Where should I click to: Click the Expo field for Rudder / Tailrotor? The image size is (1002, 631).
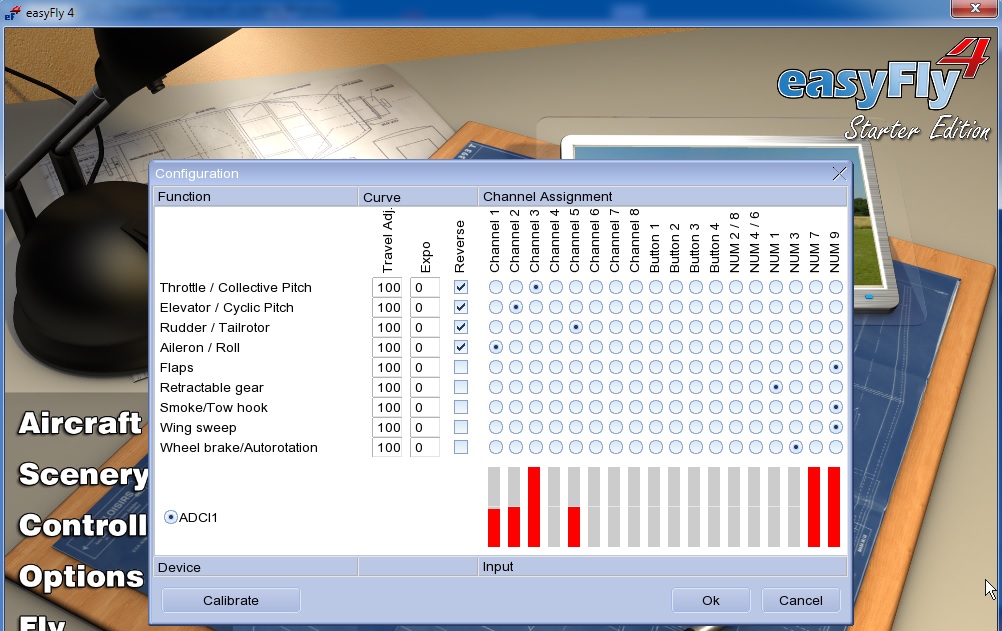(425, 327)
